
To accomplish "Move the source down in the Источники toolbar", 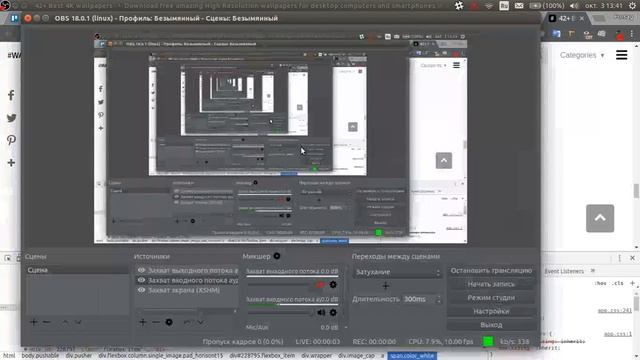I will pyautogui.click(x=200, y=322).
